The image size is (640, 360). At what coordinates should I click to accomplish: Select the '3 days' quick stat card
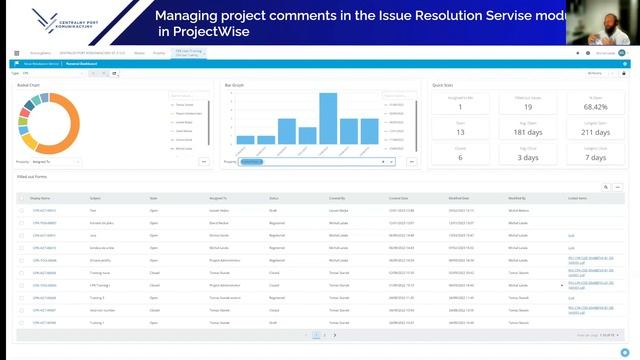[528, 154]
